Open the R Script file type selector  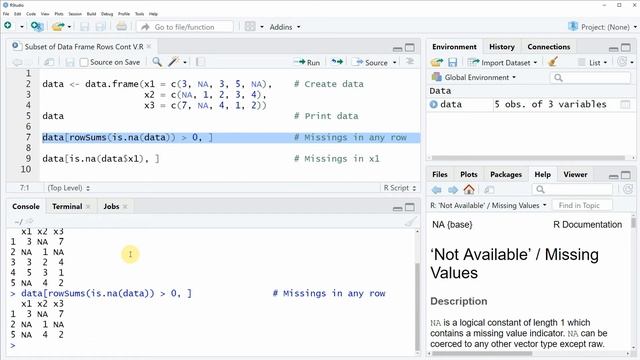(x=399, y=188)
